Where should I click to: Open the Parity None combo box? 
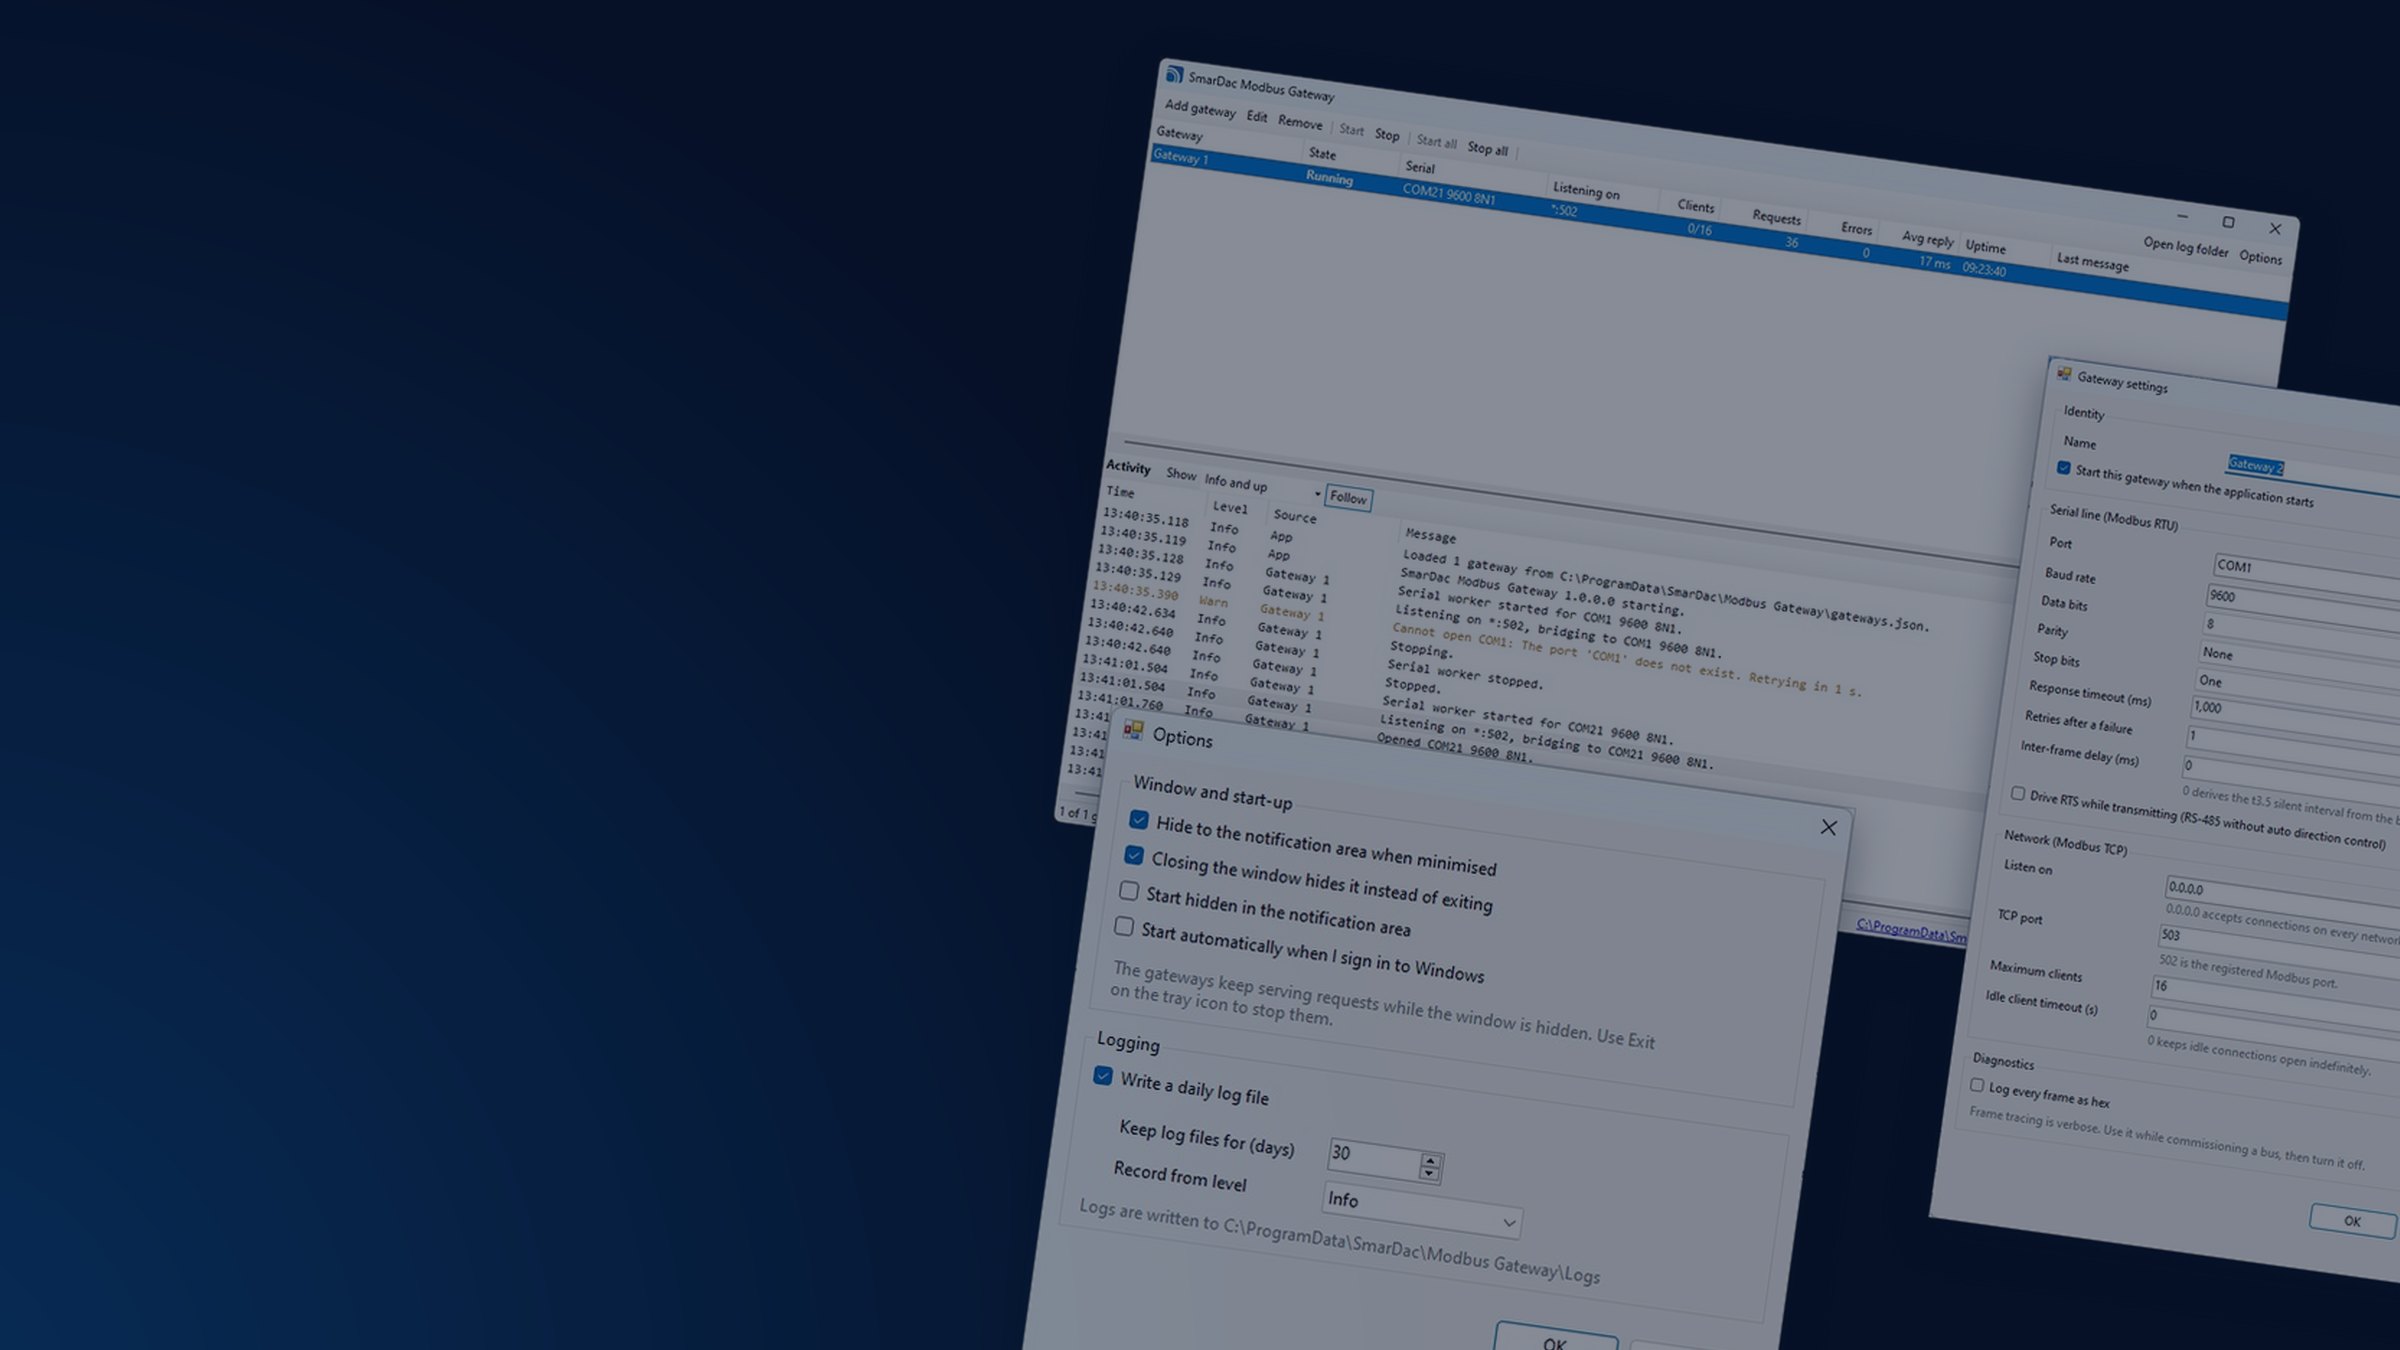click(2299, 660)
